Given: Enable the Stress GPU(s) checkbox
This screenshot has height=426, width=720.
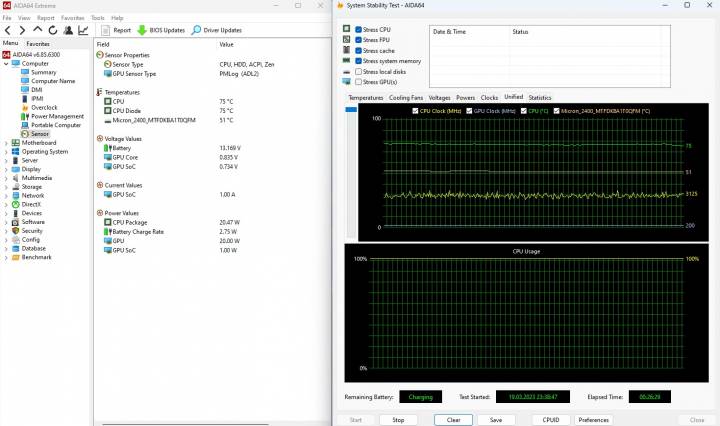Looking at the screenshot, I should (x=359, y=82).
